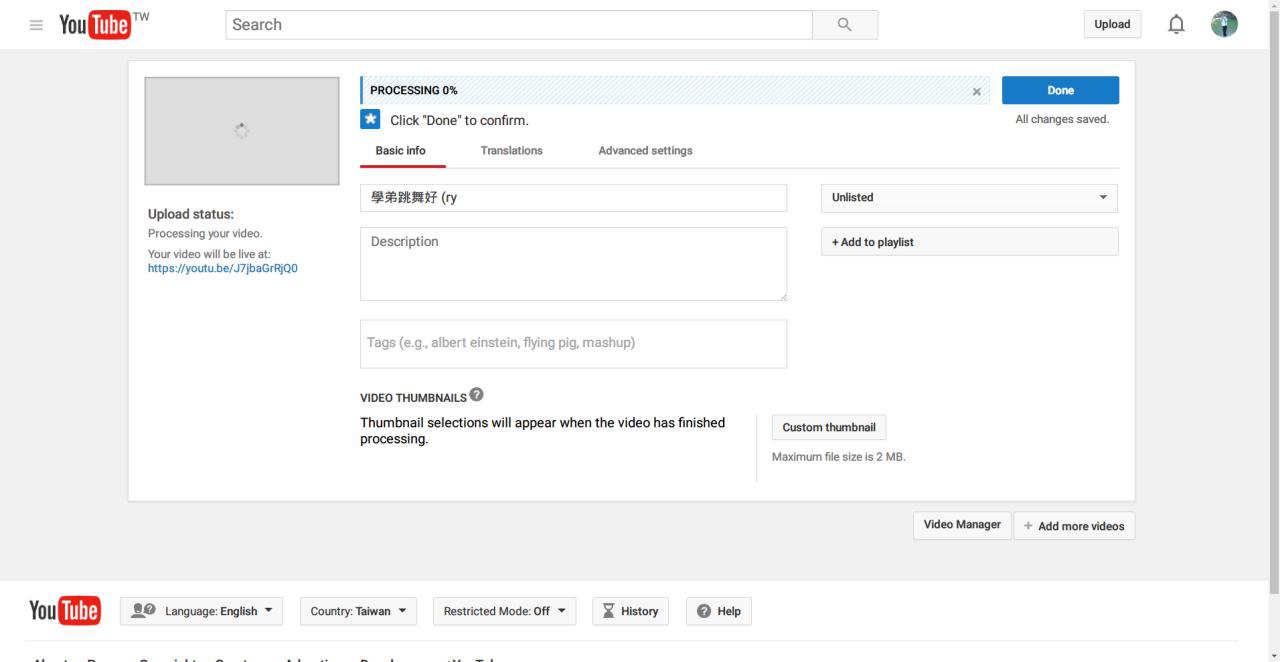The height and width of the screenshot is (662, 1280).
Task: Click into the Description text area
Action: 573,264
